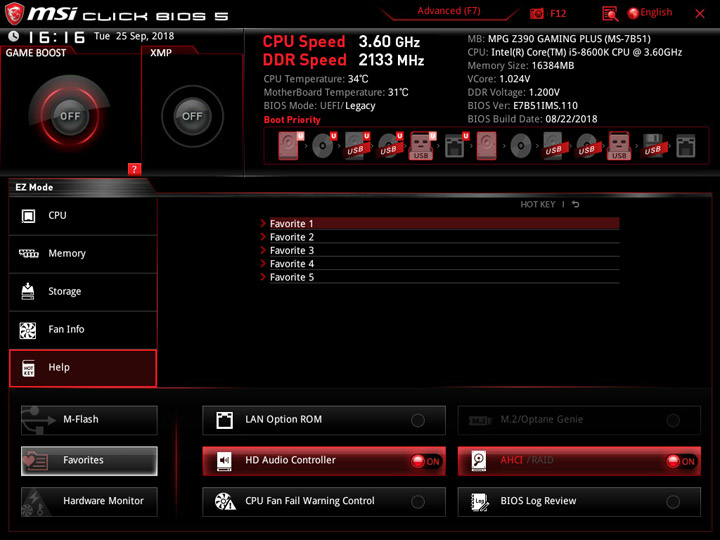Click the HOT KEY label
Image resolution: width=720 pixels, height=540 pixels.
tap(537, 204)
